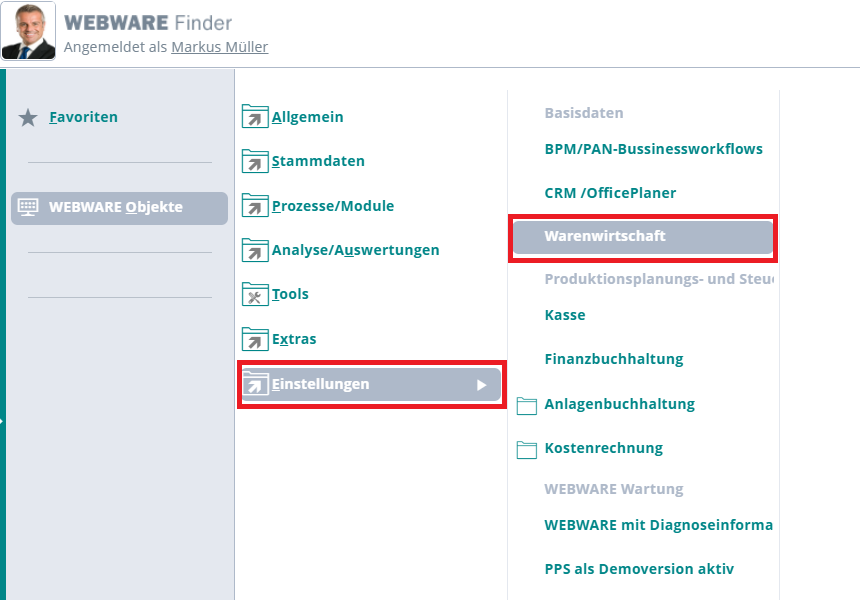Click the Analyse/Auswertungen folder icon

[255, 250]
